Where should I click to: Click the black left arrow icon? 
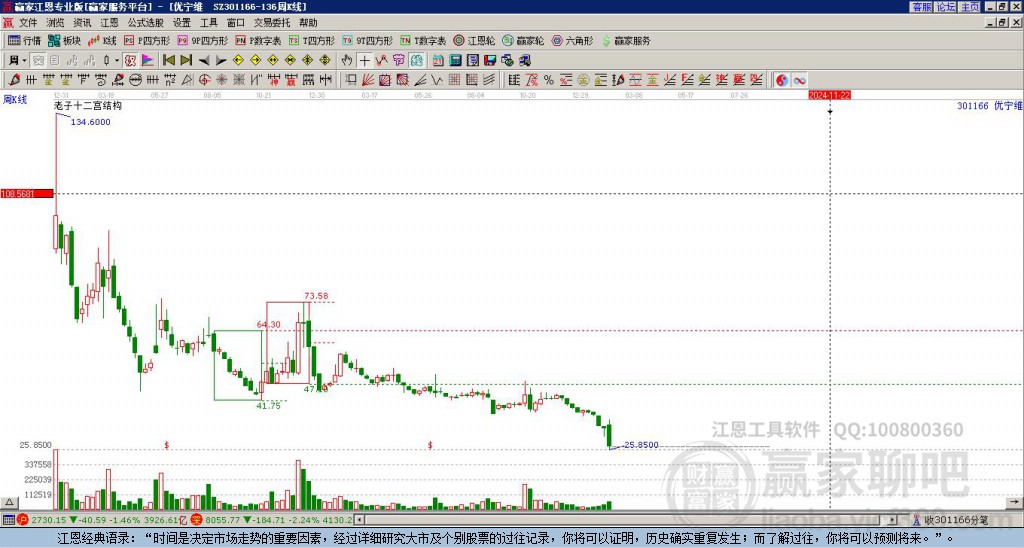204,60
